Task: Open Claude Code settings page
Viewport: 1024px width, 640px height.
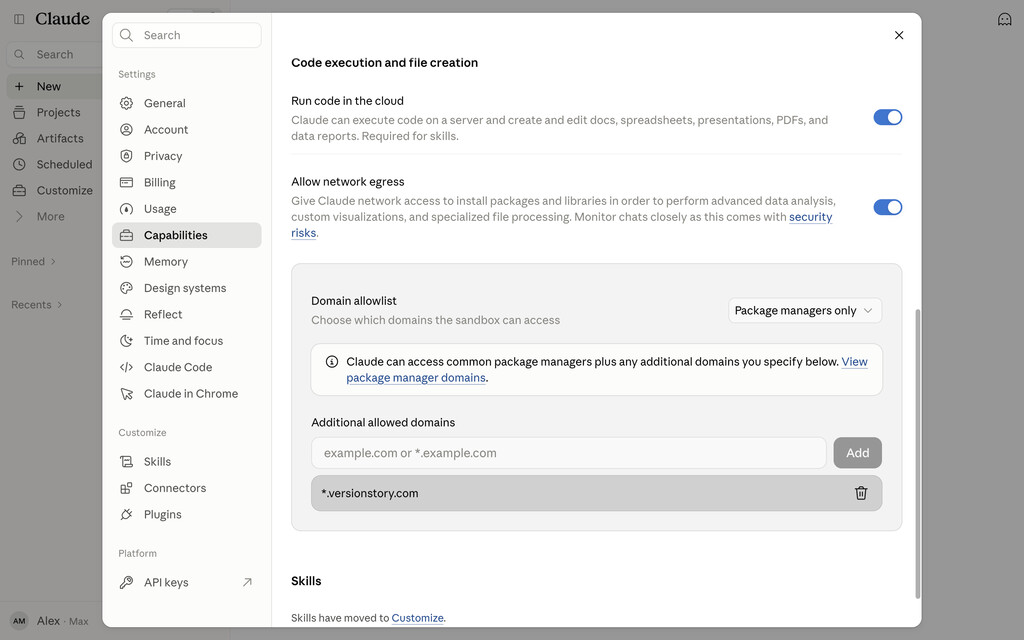Action: (x=187, y=367)
